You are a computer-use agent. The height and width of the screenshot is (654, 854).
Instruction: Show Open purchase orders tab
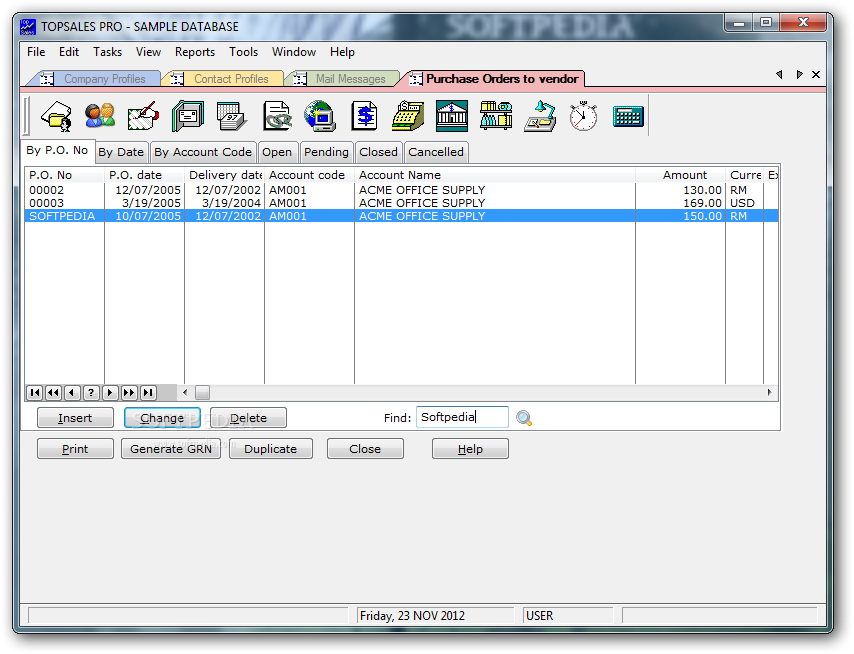click(x=277, y=152)
